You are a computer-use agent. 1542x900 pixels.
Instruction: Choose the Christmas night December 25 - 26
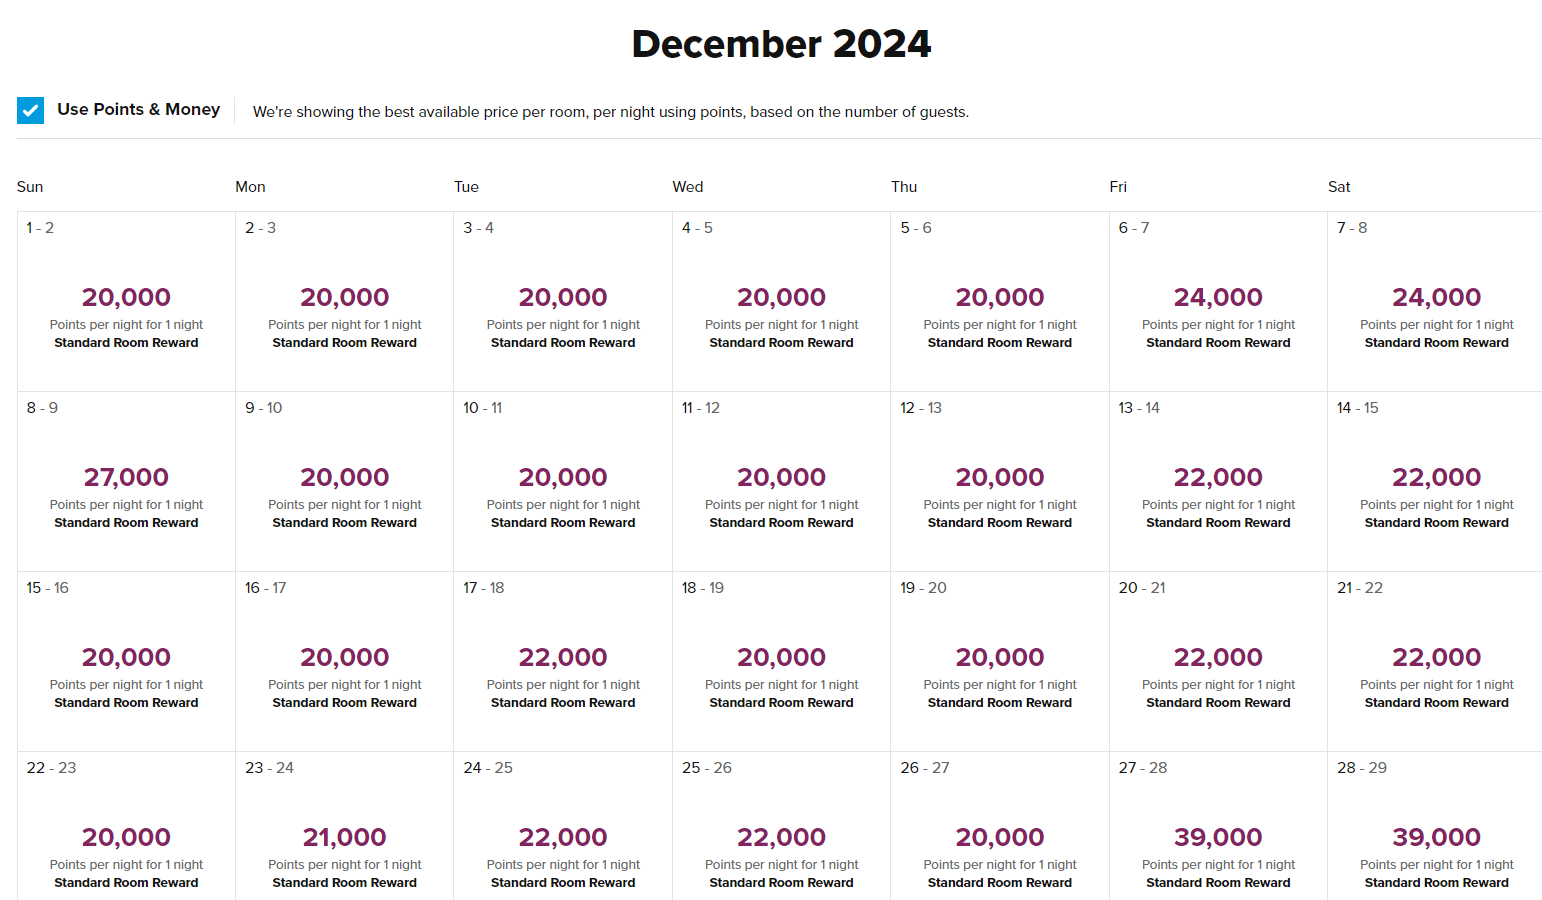point(781,826)
